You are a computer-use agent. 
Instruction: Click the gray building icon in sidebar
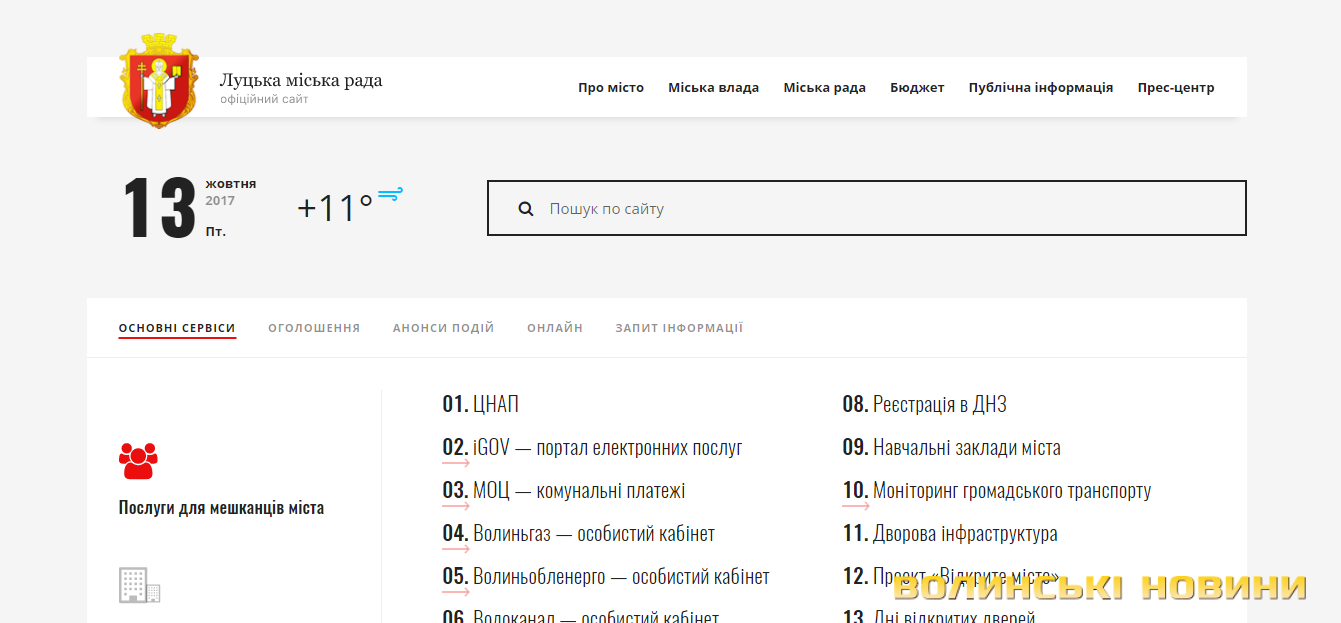pos(139,585)
